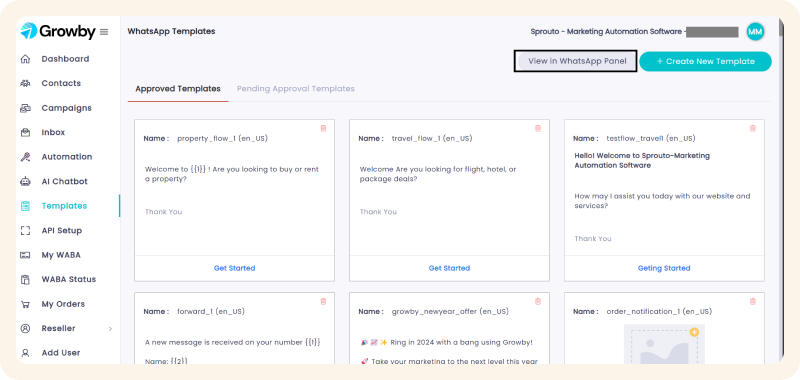Open Contacts from the sidebar
Viewport: 800px width, 380px height.
(x=61, y=83)
